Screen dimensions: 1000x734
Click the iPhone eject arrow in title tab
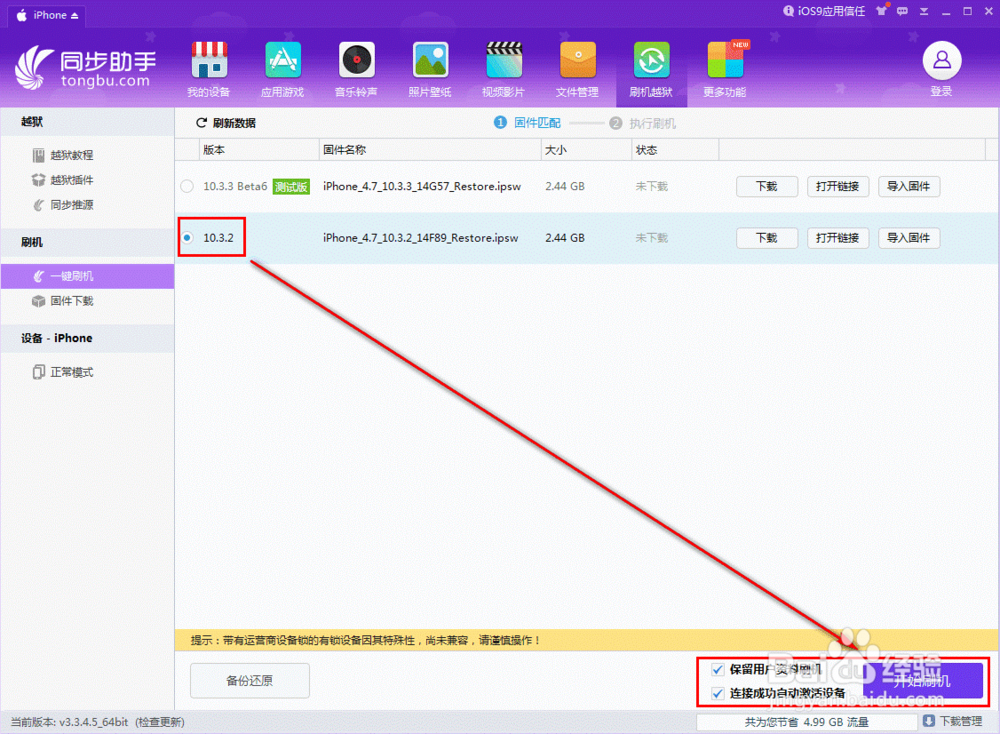click(75, 15)
